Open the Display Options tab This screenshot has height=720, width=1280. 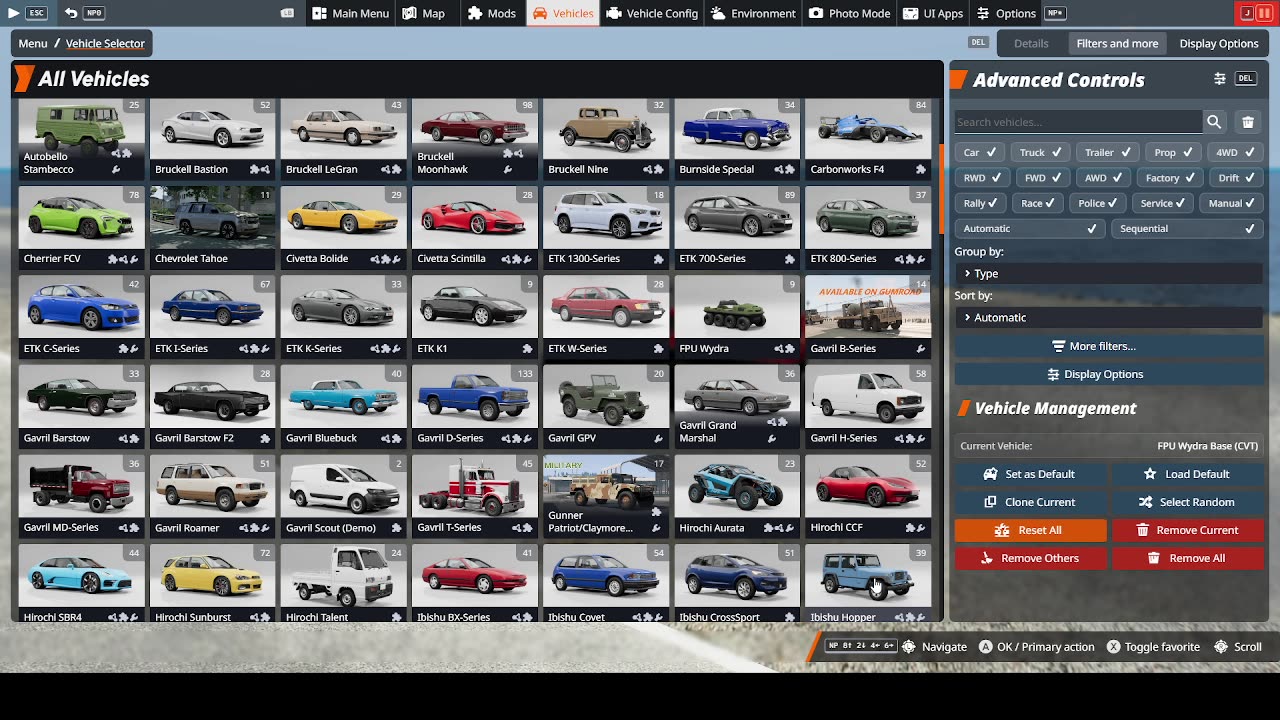1219,43
